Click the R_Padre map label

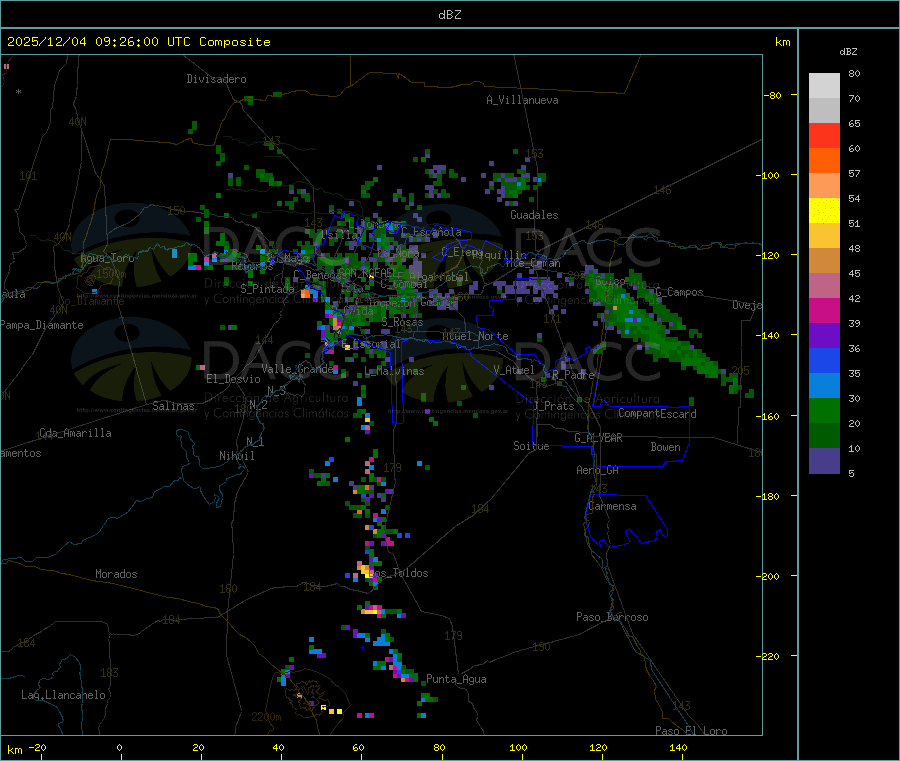(573, 375)
